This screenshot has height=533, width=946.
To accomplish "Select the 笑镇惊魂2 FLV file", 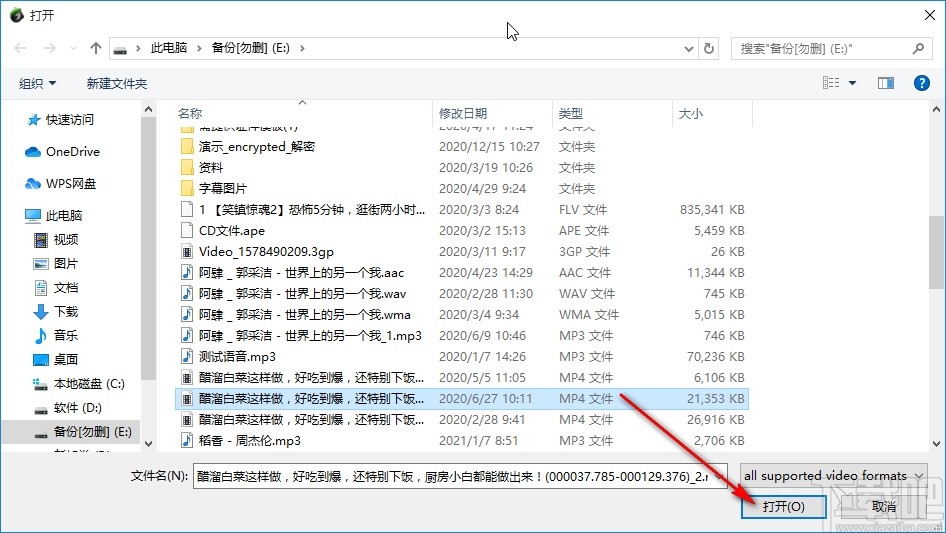I will click(x=462, y=210).
